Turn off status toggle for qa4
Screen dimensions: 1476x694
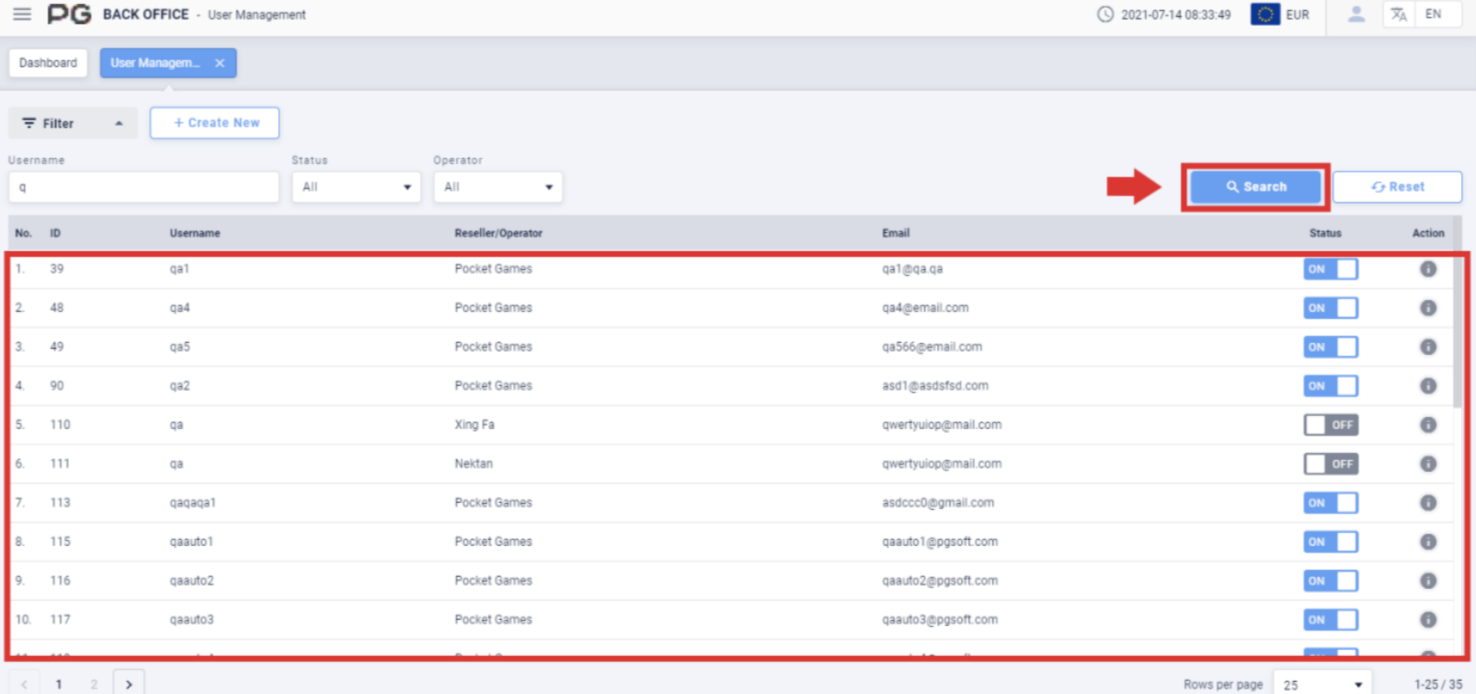click(x=1330, y=307)
